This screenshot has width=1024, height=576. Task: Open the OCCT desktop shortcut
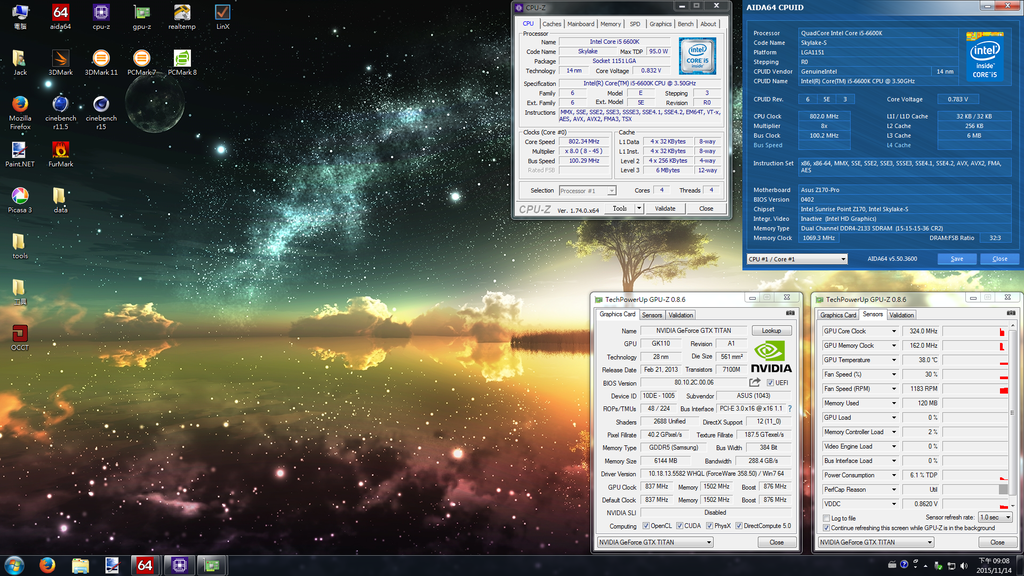pyautogui.click(x=20, y=334)
